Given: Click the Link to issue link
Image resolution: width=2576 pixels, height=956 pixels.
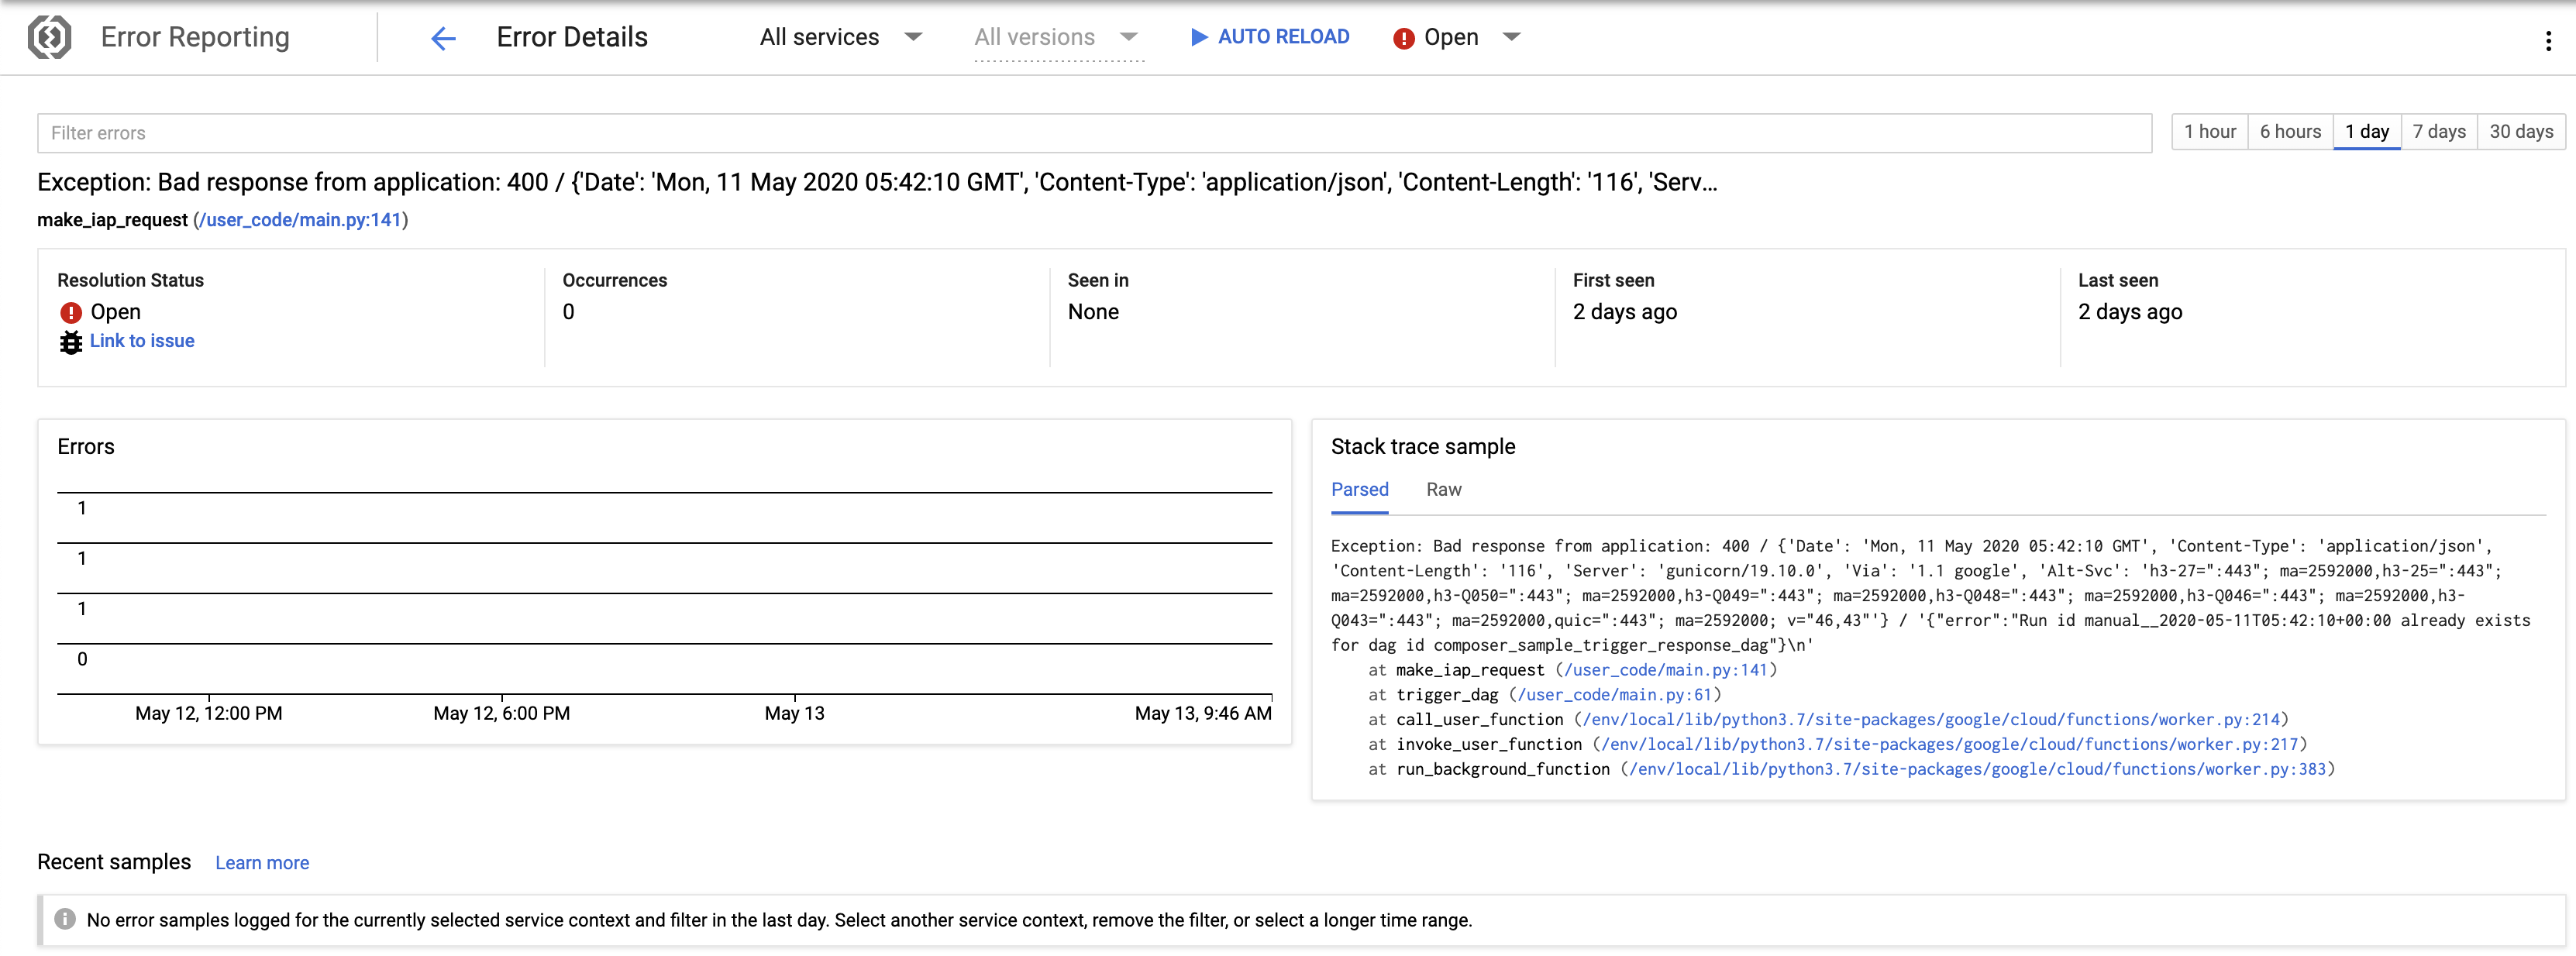Looking at the screenshot, I should [x=142, y=341].
